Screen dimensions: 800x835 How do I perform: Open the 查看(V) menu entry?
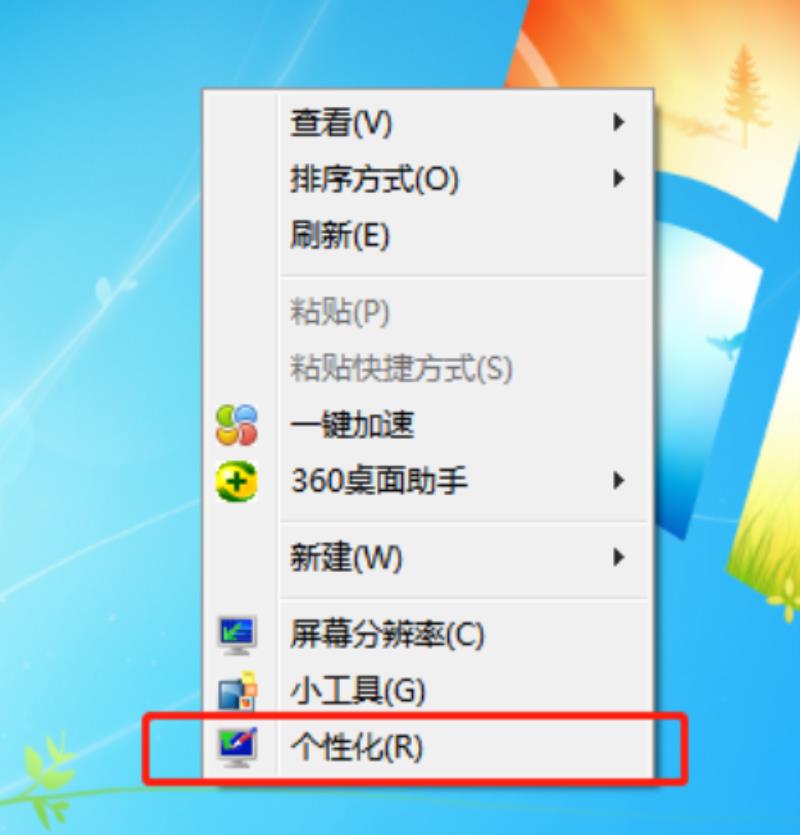[428, 122]
